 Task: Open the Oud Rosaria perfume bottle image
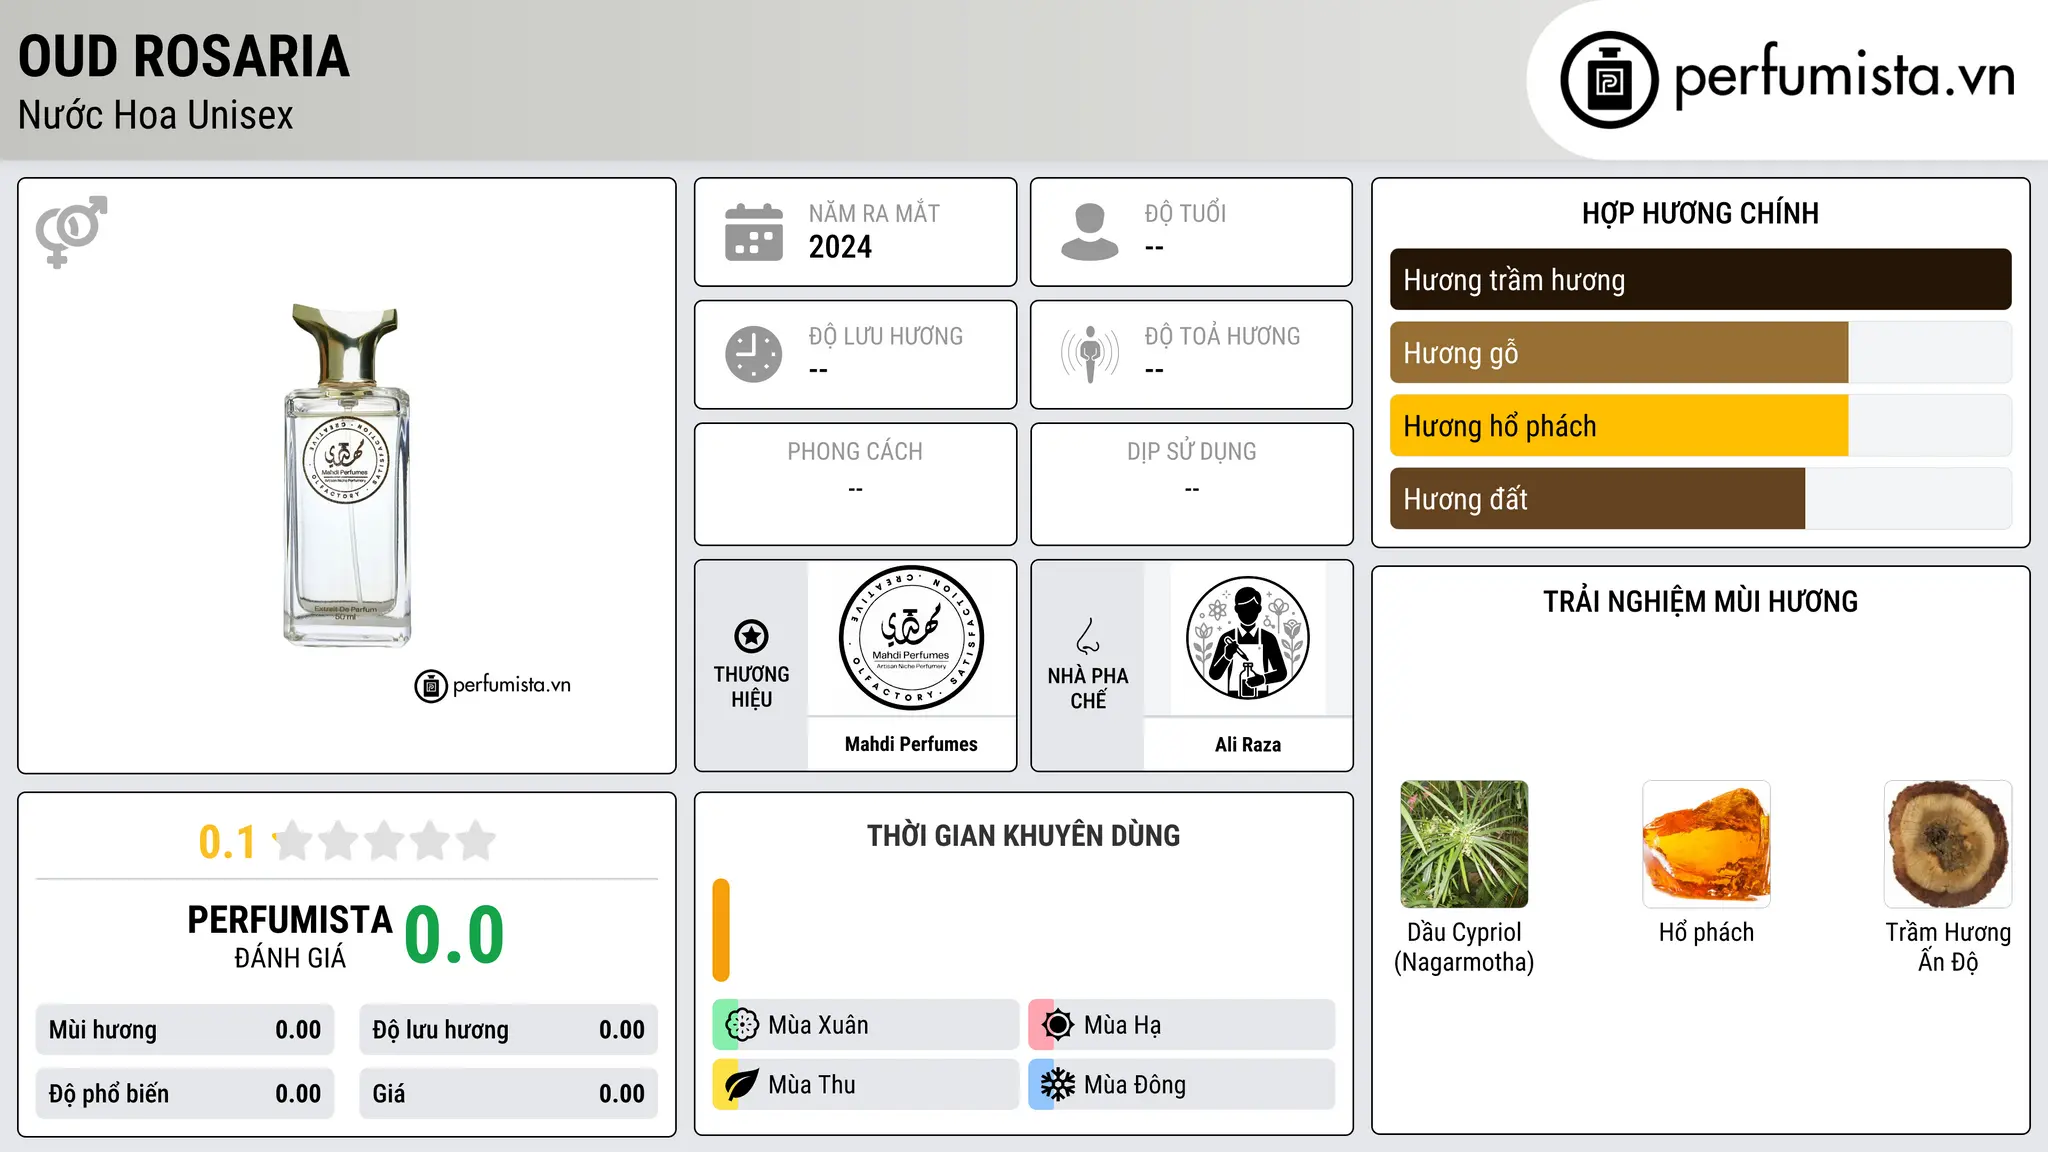(347, 475)
